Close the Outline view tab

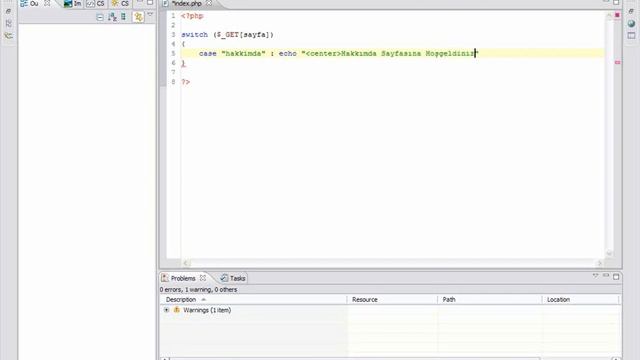click(47, 3)
